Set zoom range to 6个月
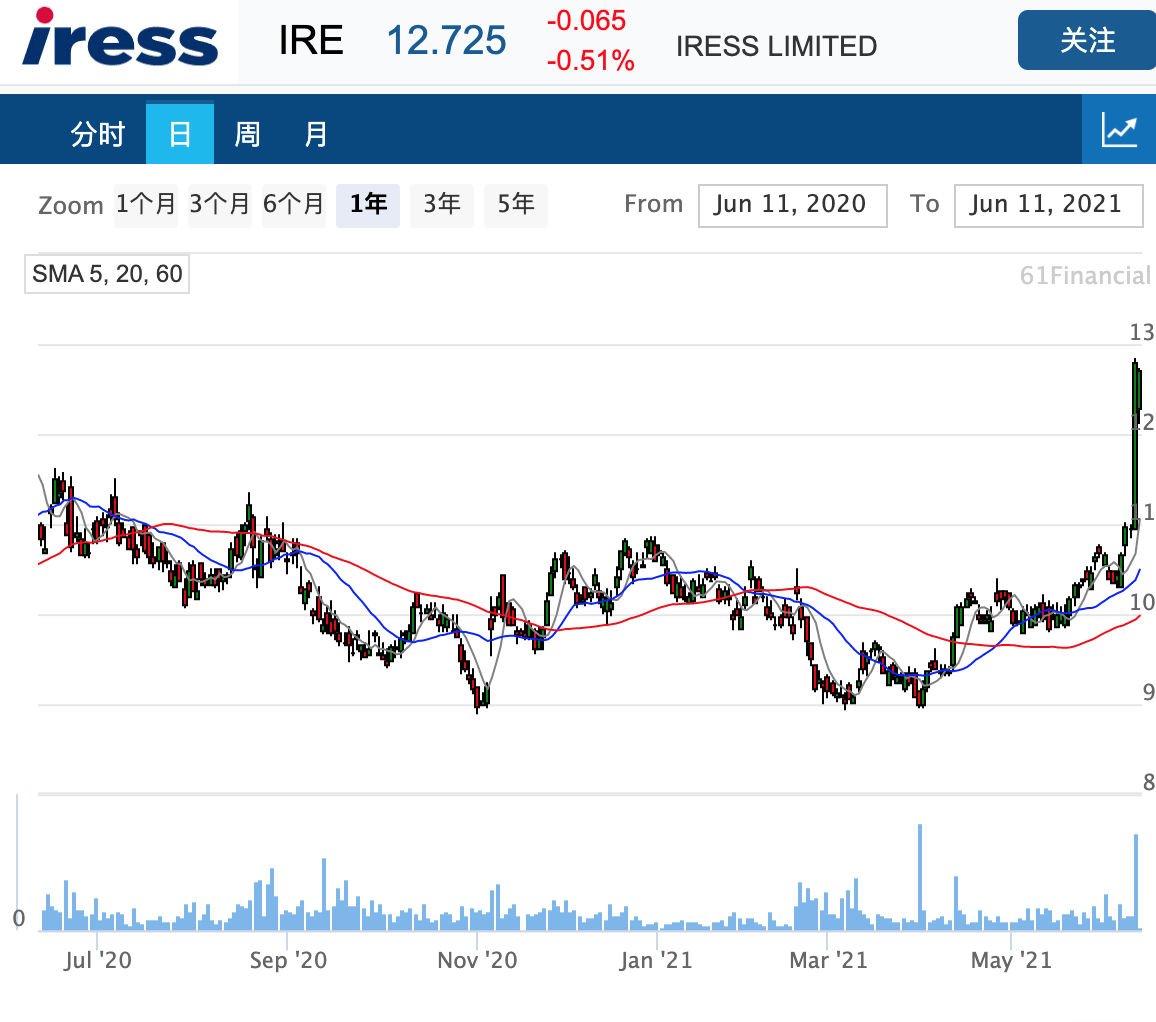The width and height of the screenshot is (1156, 1022). coord(293,205)
